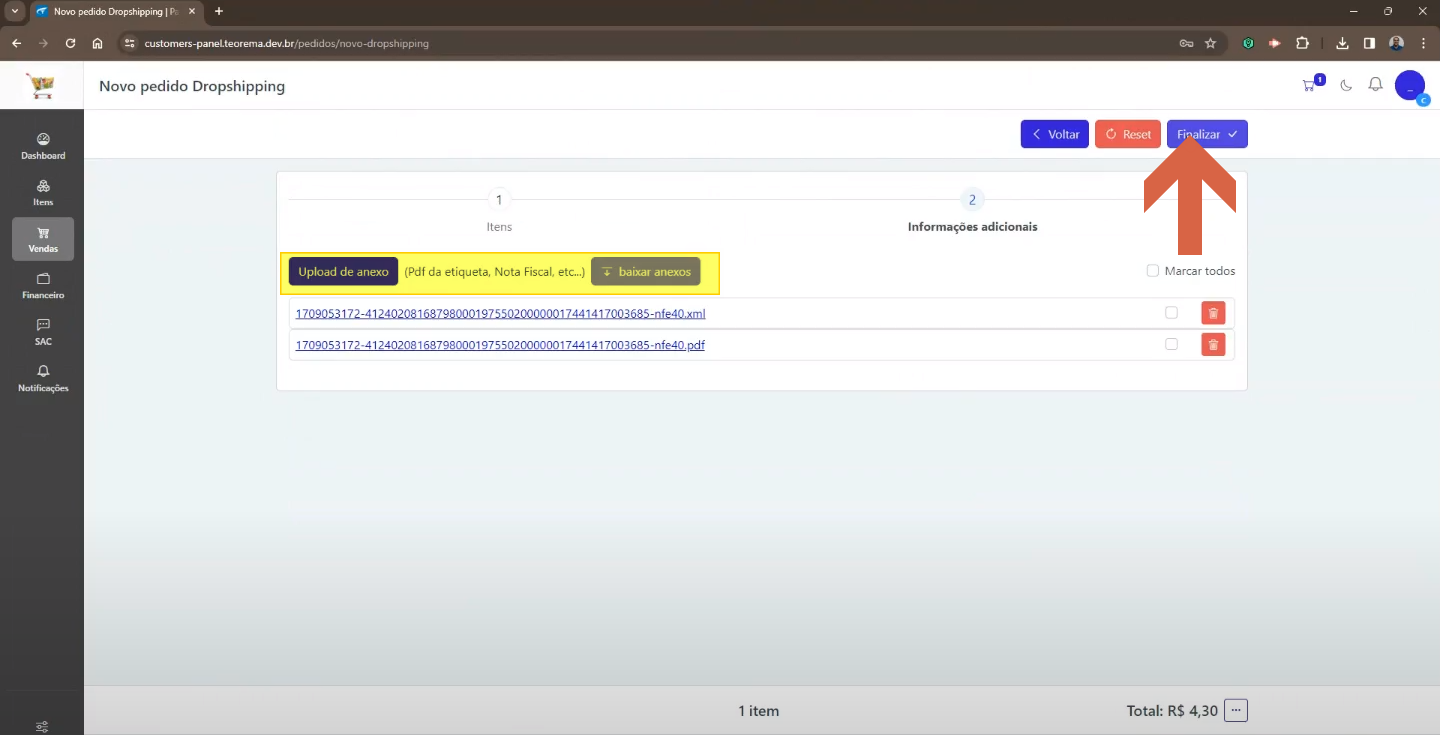Open the nfe40.xml attachment link
1440x735 pixels.
501,313
